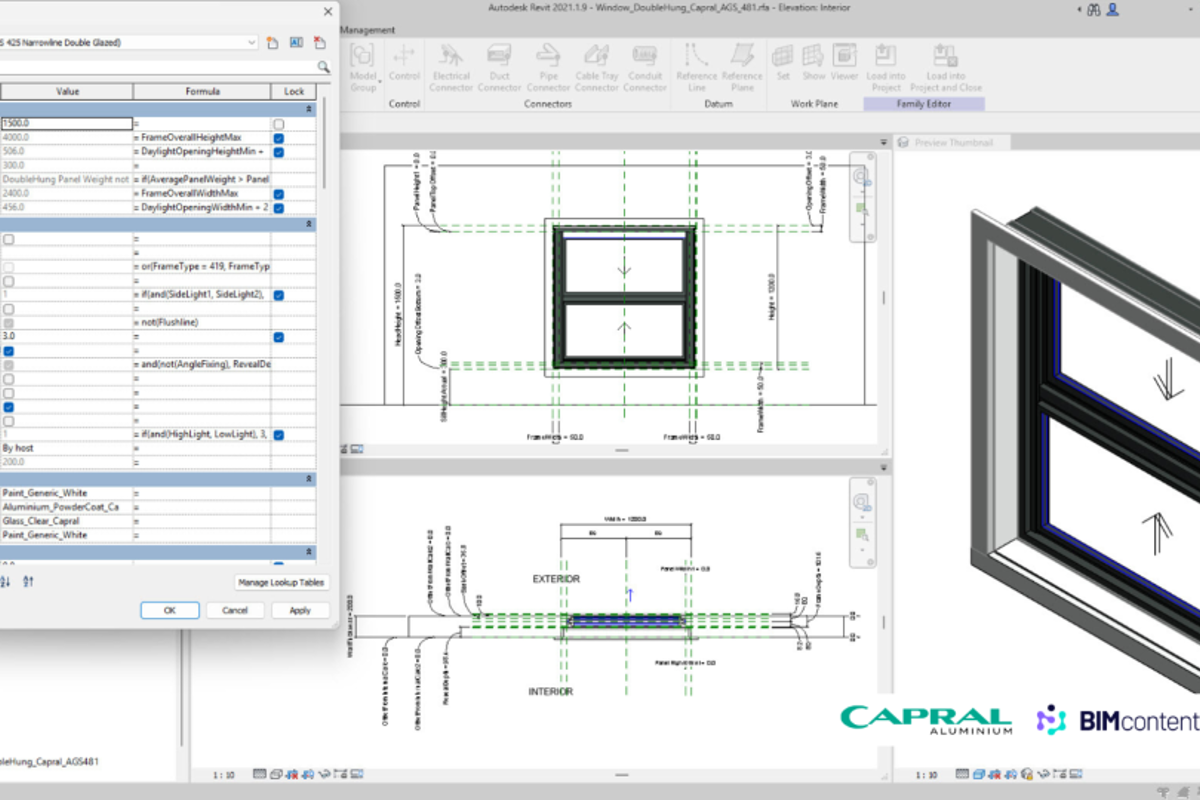Click the Formula column header

point(202,91)
